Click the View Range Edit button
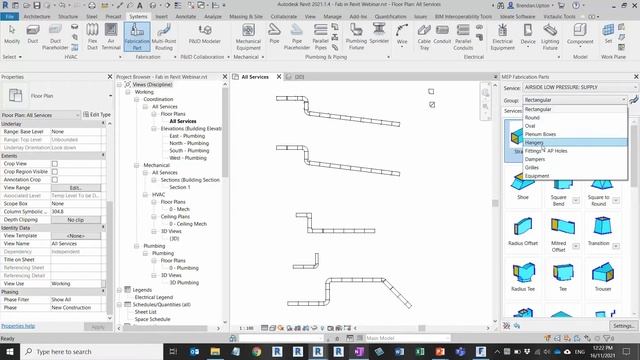 [76, 188]
